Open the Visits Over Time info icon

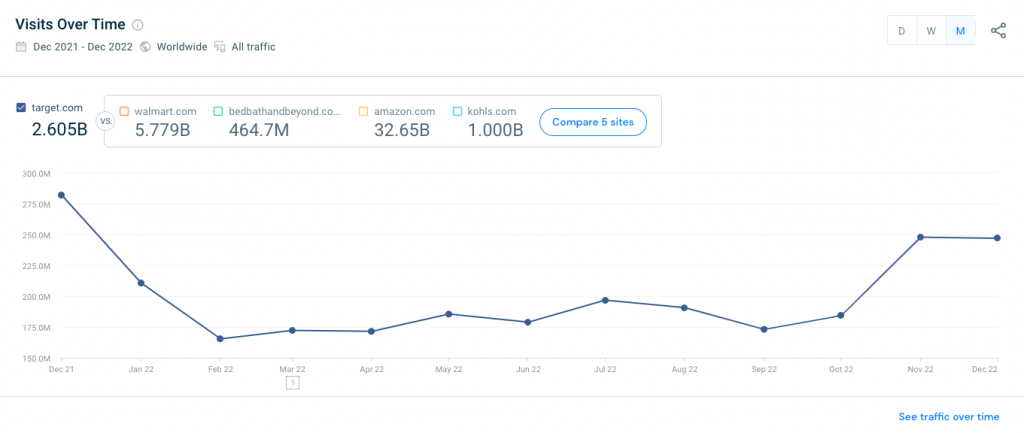pyautogui.click(x=138, y=25)
